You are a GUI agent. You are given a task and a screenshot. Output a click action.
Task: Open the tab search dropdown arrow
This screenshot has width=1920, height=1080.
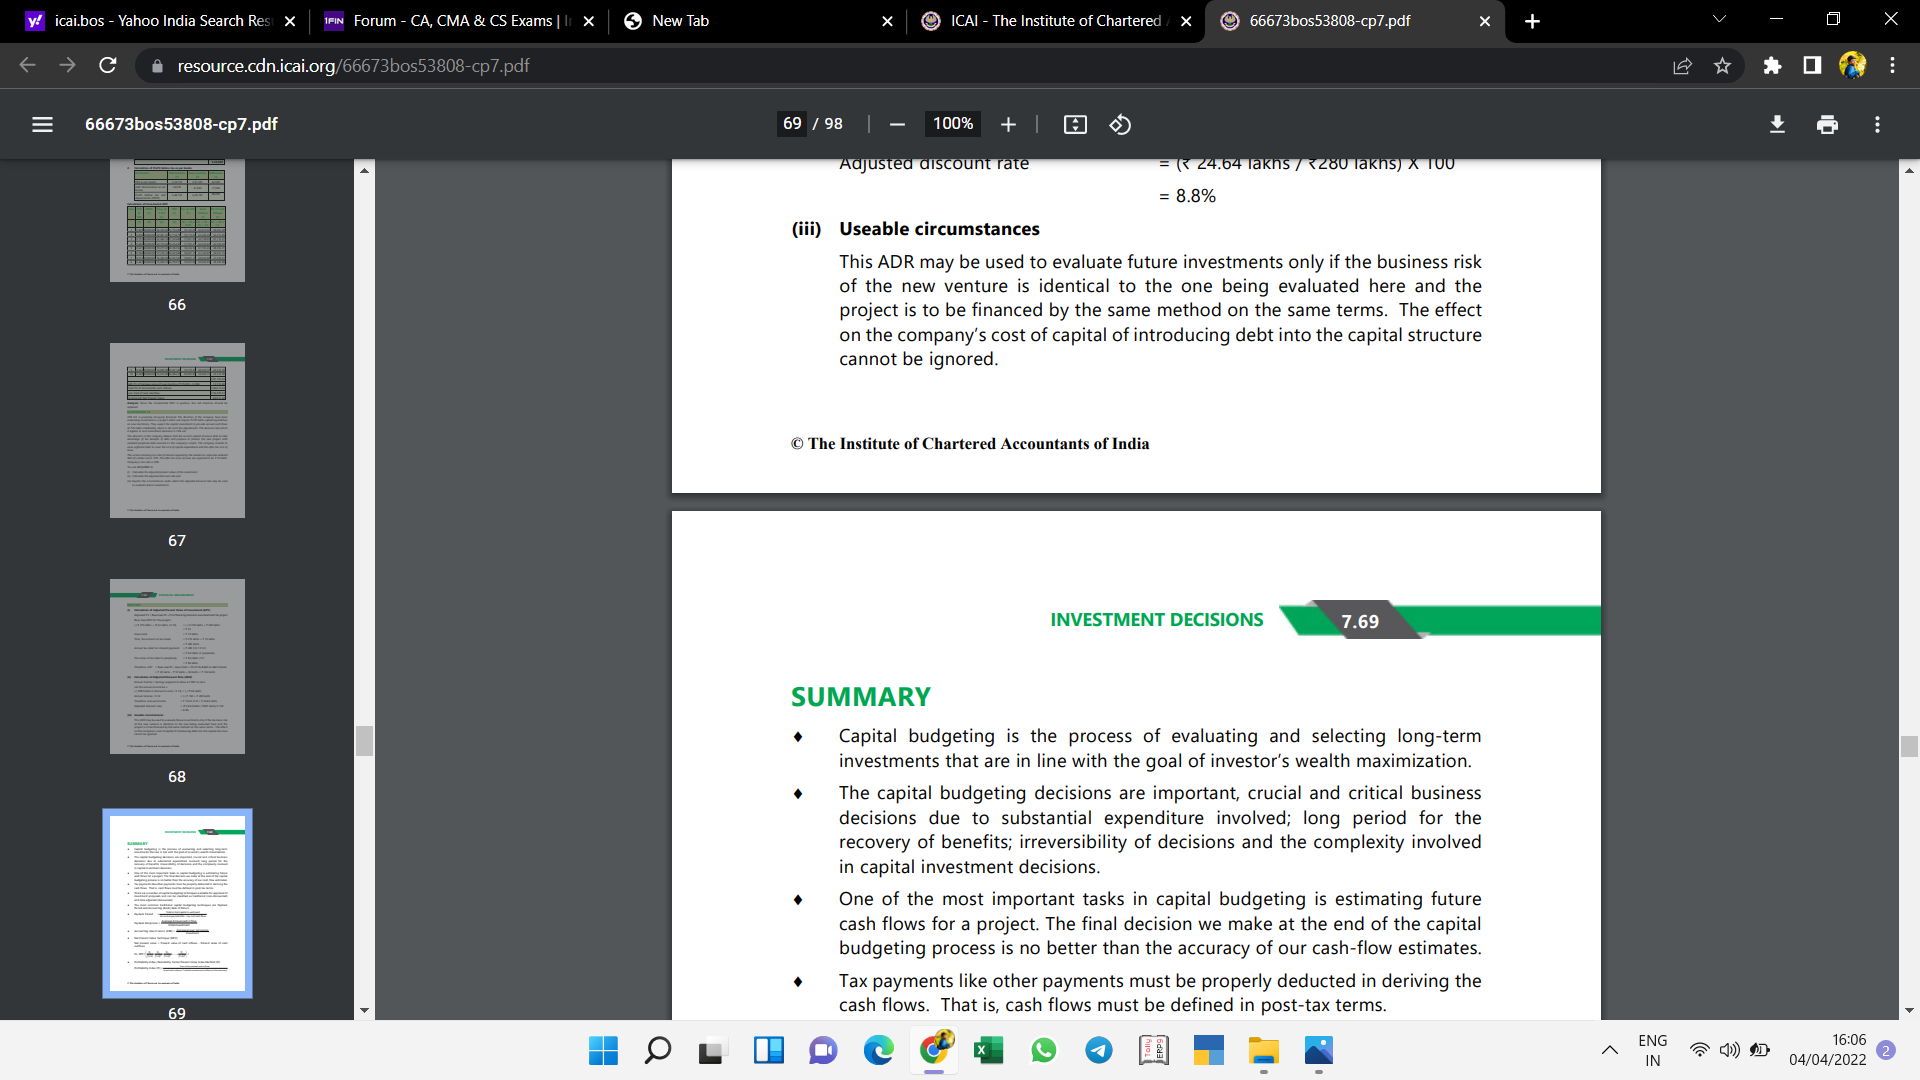(x=1719, y=20)
